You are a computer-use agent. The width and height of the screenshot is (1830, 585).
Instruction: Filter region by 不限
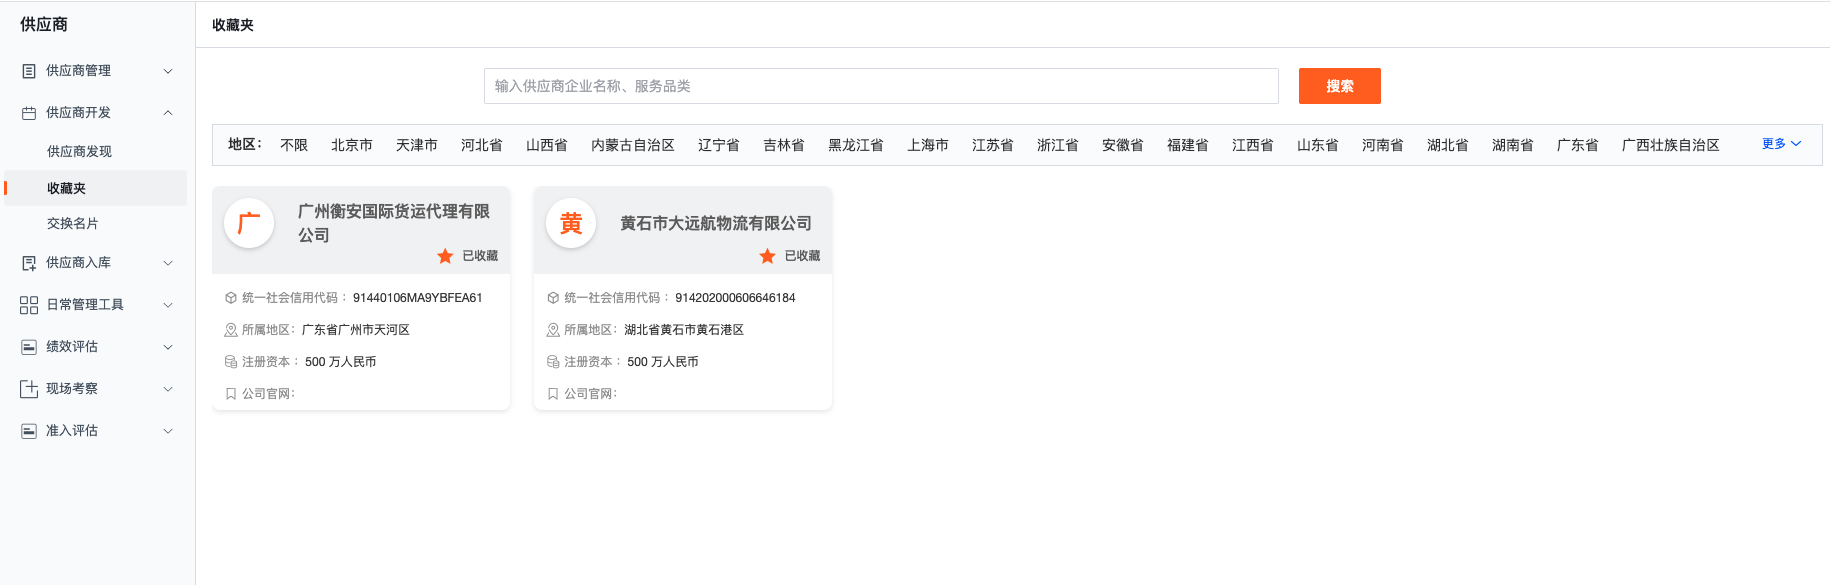click(x=294, y=145)
